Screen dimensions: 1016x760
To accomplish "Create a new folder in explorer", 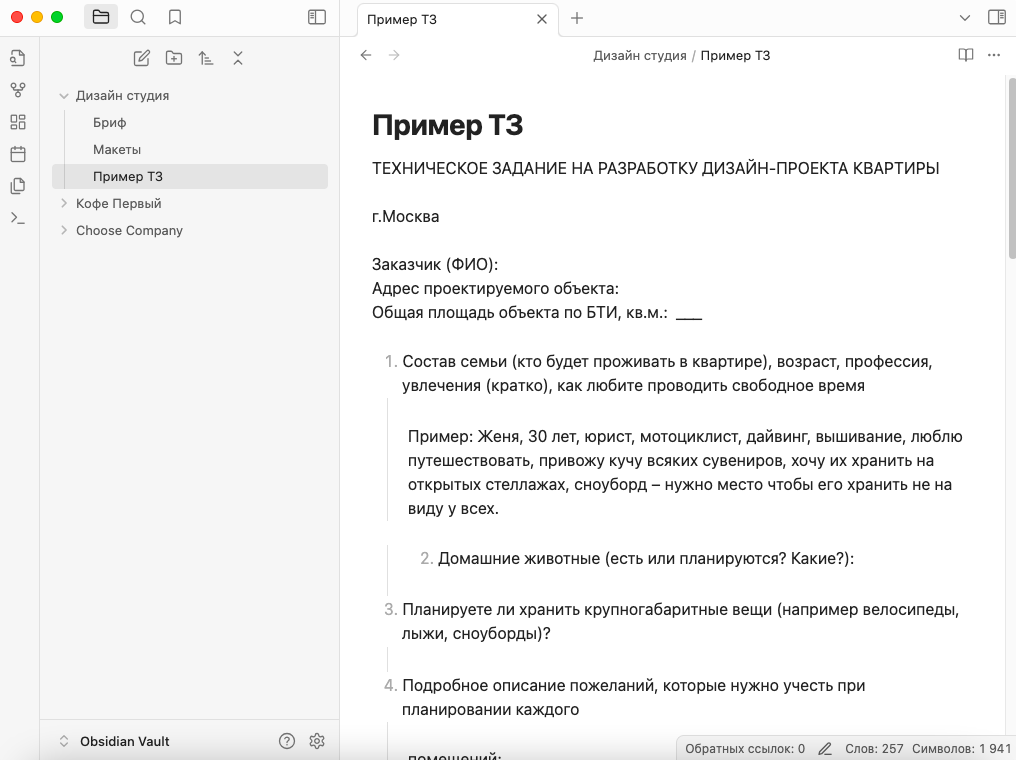I will (x=174, y=58).
